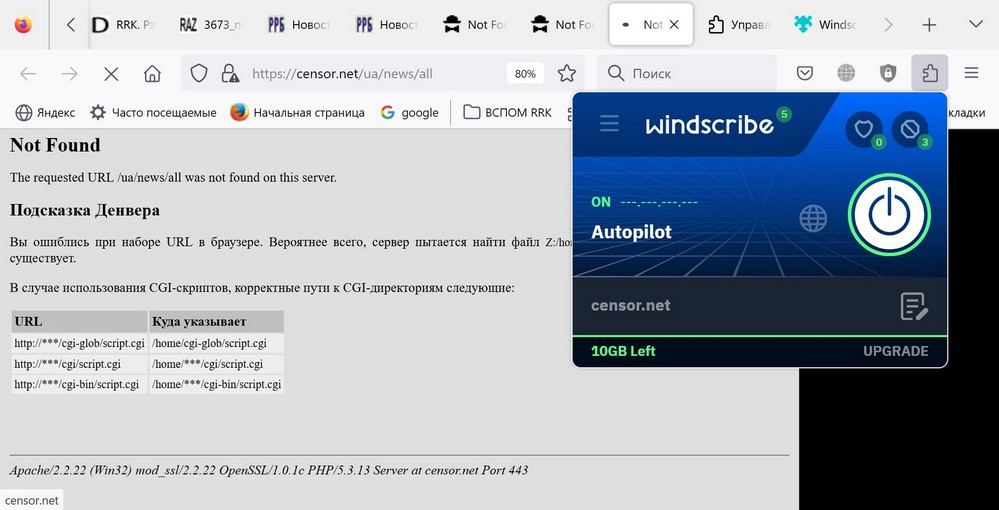Image resolution: width=999 pixels, height=510 pixels.
Task: Open Windscribe privacy shield options
Action: (x=864, y=129)
